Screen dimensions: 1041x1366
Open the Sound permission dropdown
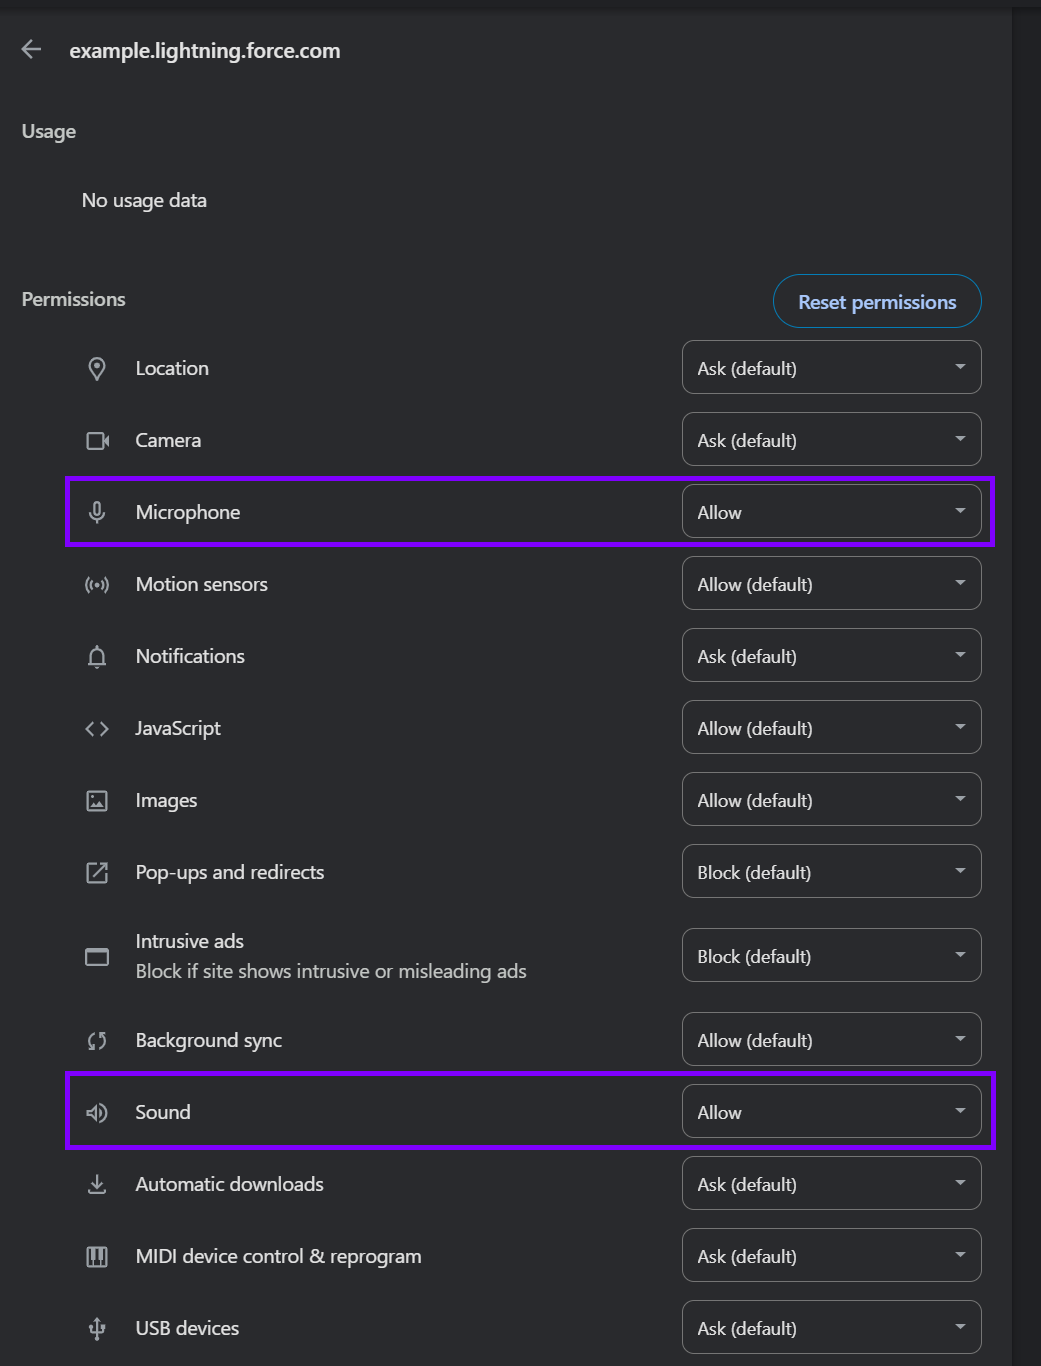click(831, 1112)
